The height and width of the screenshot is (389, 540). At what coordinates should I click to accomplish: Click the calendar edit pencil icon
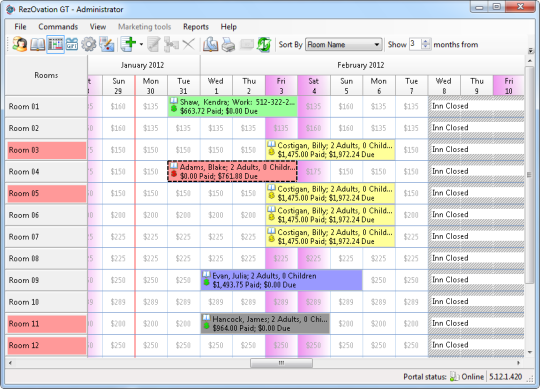tap(106, 44)
